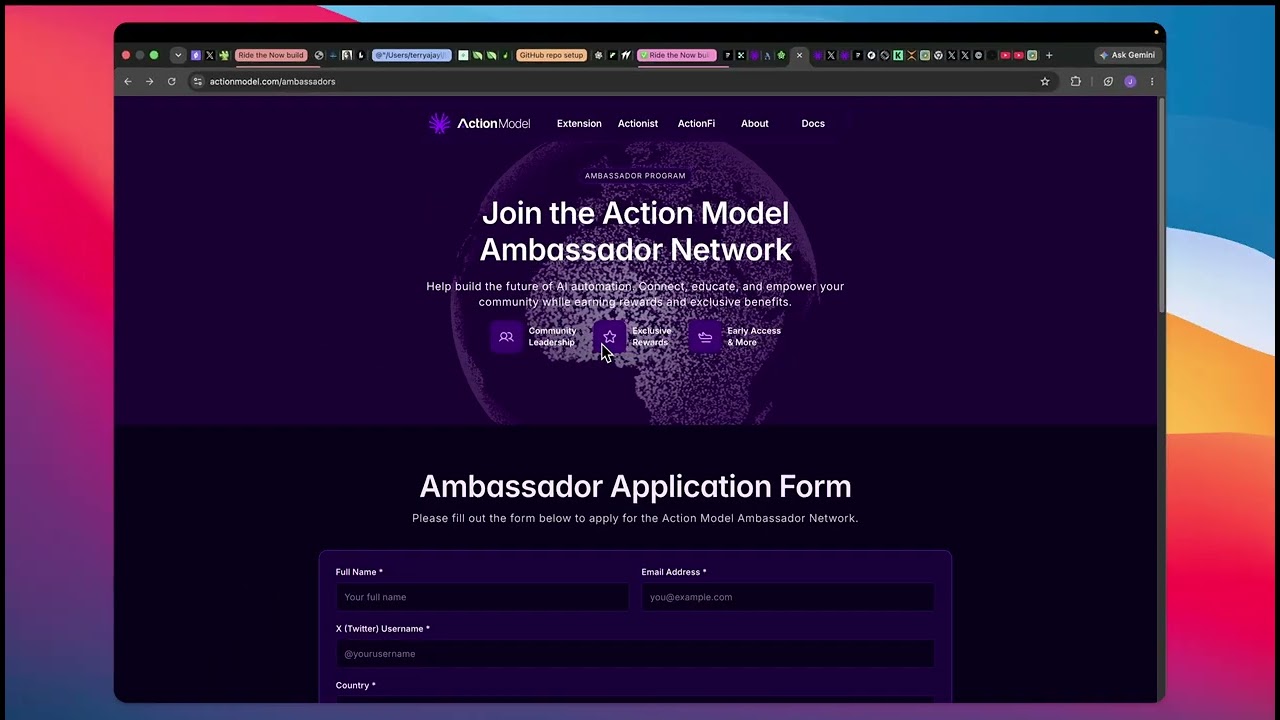
Task: Expand the red 'Ride the Now build' tab group
Action: tap(271, 55)
